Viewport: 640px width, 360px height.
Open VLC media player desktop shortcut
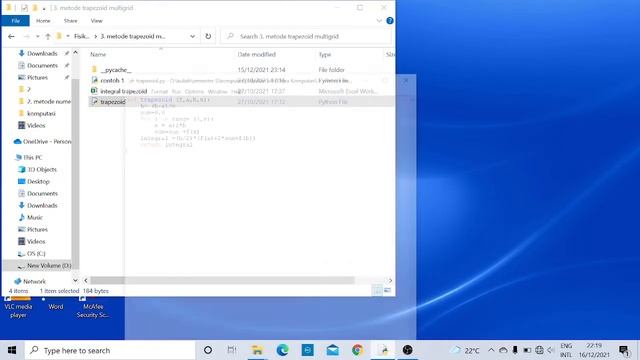tap(18, 308)
